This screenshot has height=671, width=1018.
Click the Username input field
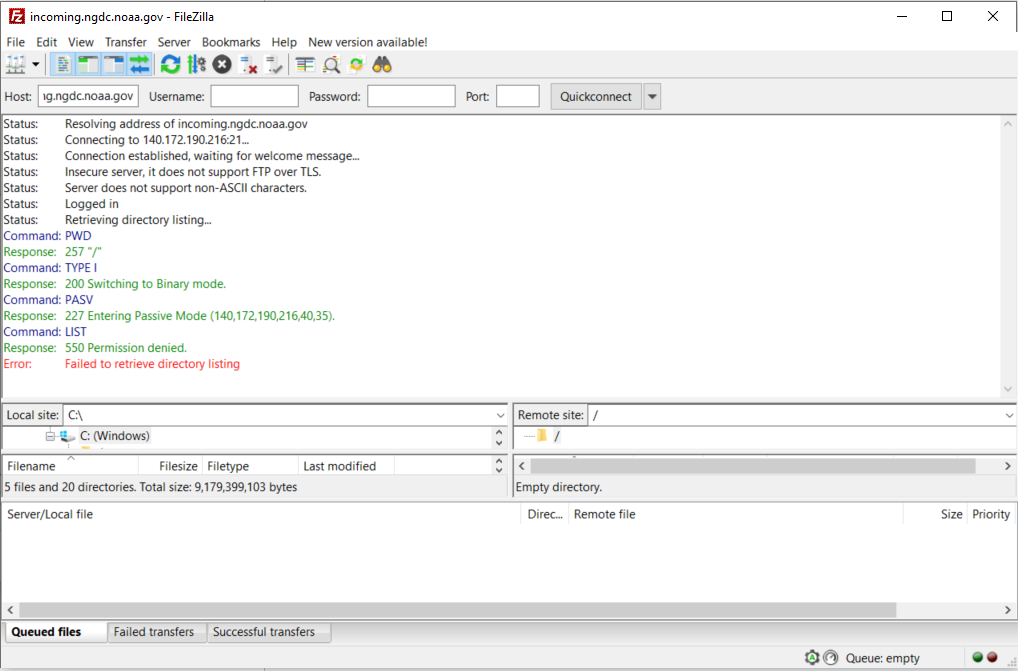[x=254, y=96]
